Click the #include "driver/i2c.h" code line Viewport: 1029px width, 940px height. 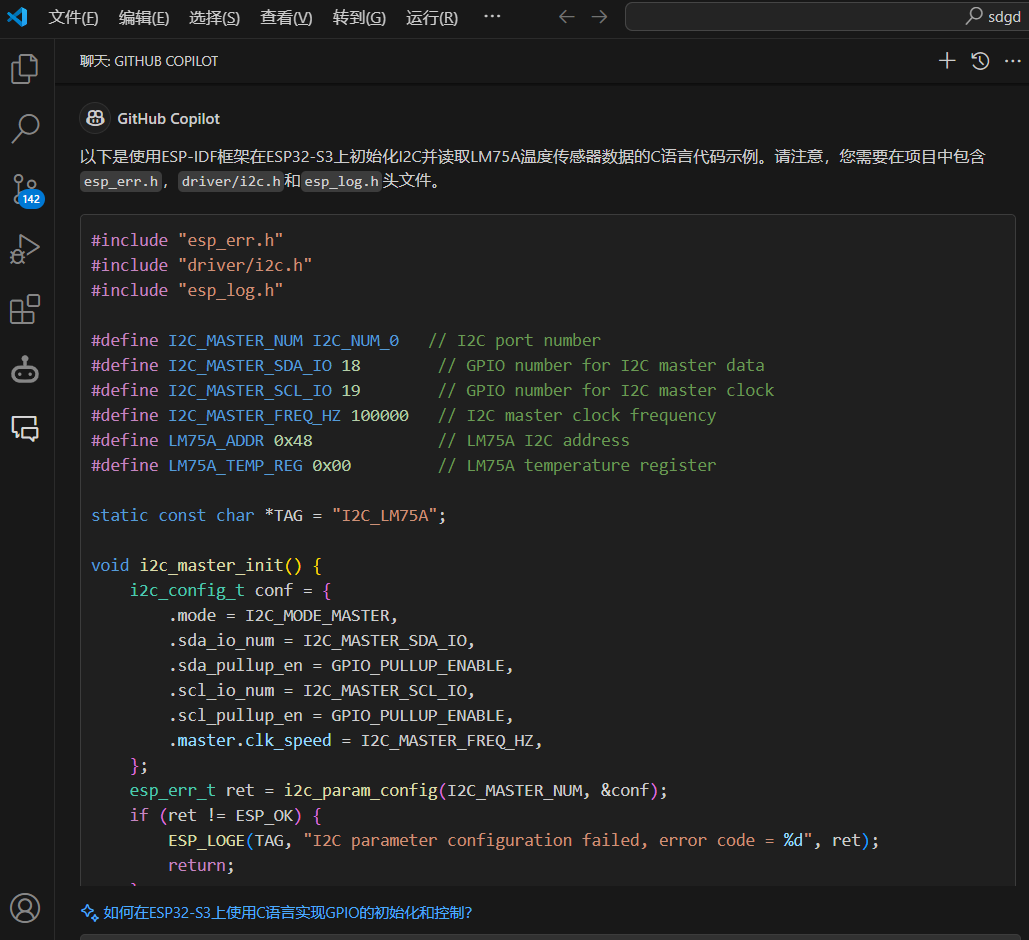click(201, 265)
